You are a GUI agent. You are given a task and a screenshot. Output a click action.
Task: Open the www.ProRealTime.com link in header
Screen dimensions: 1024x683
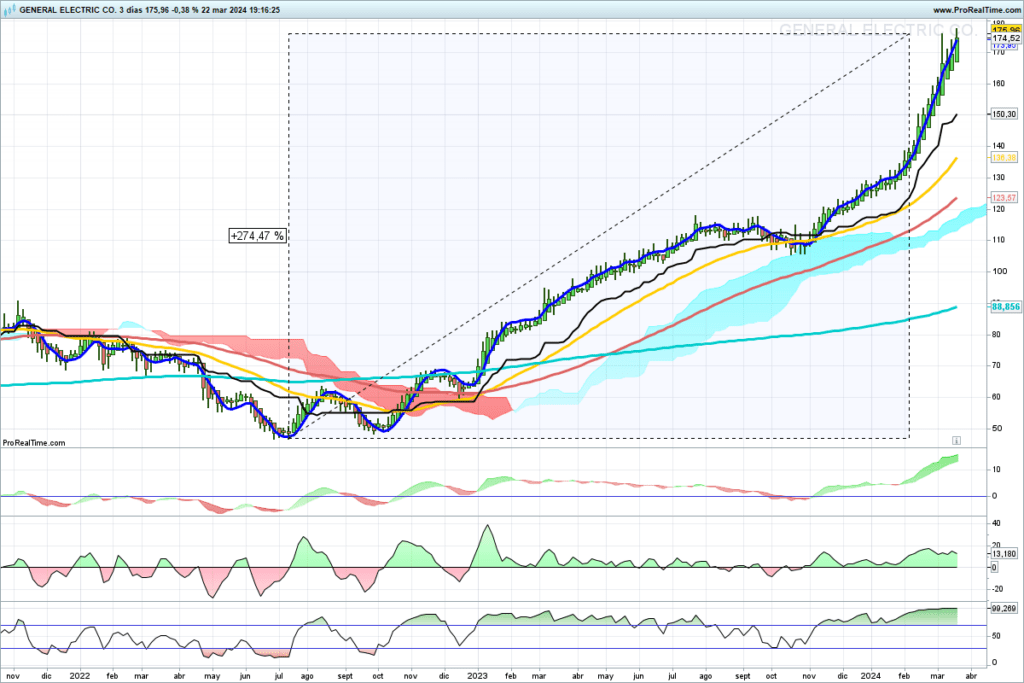coord(976,10)
